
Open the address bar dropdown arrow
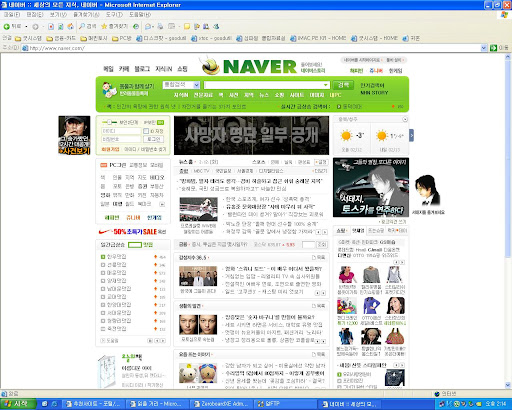pos(484,48)
